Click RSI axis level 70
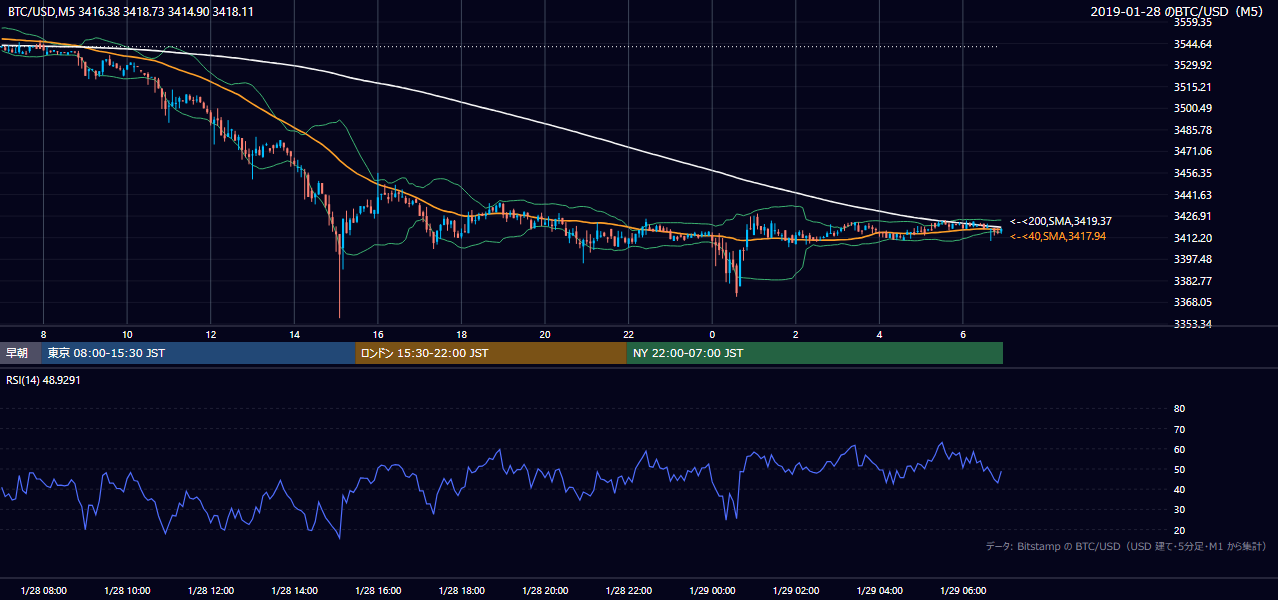1278x600 pixels. (1179, 429)
